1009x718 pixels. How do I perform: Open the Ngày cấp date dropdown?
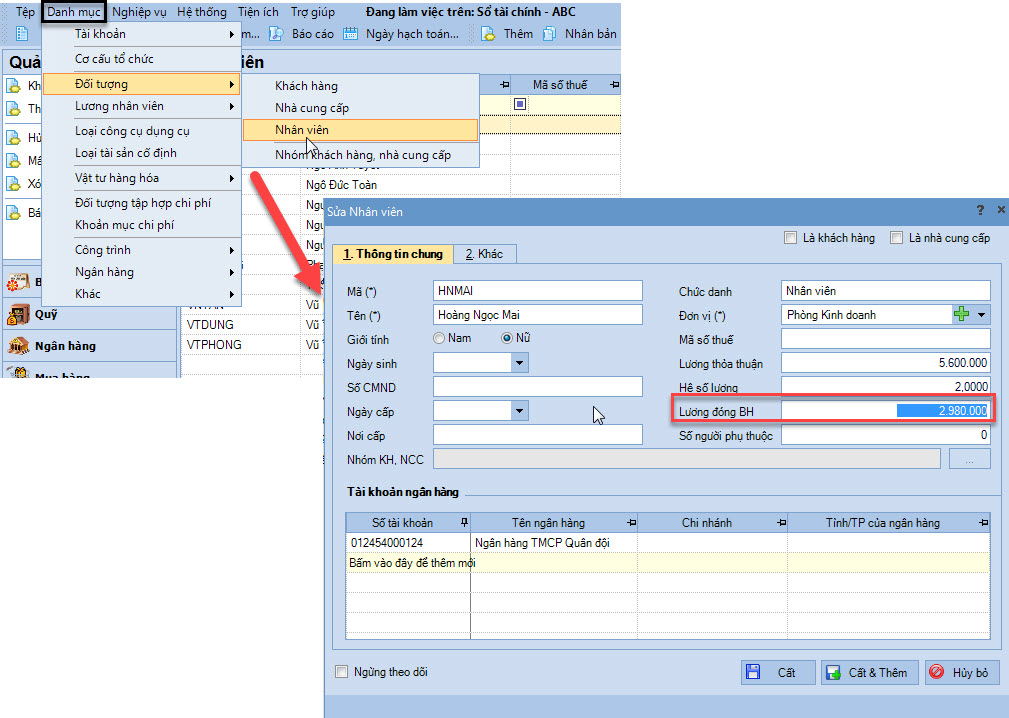point(519,410)
